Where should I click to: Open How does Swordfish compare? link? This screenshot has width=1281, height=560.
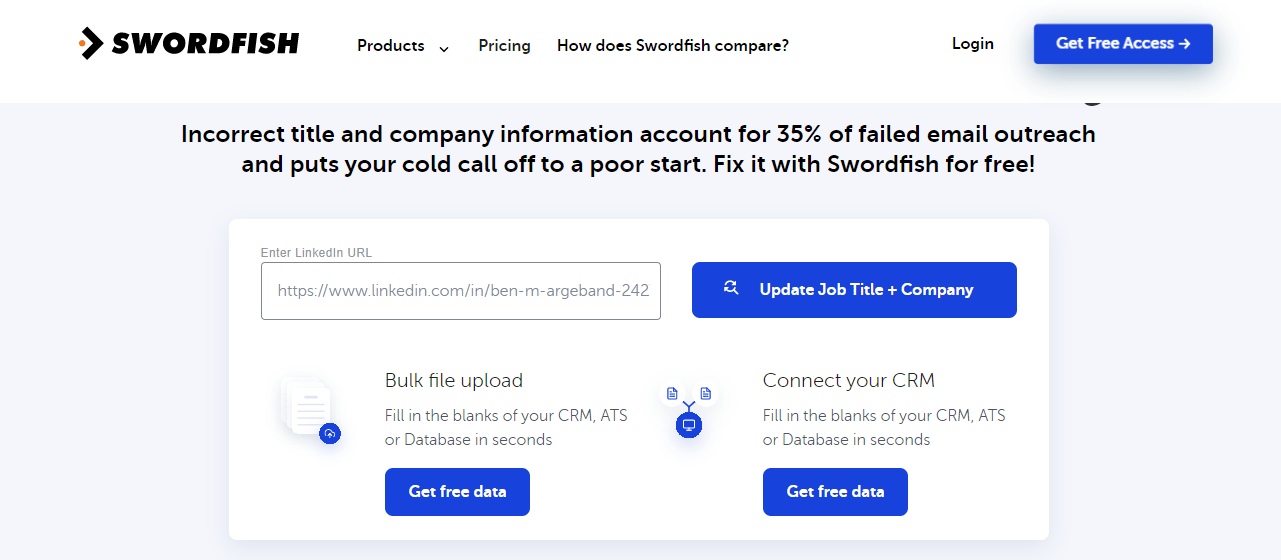tap(673, 46)
